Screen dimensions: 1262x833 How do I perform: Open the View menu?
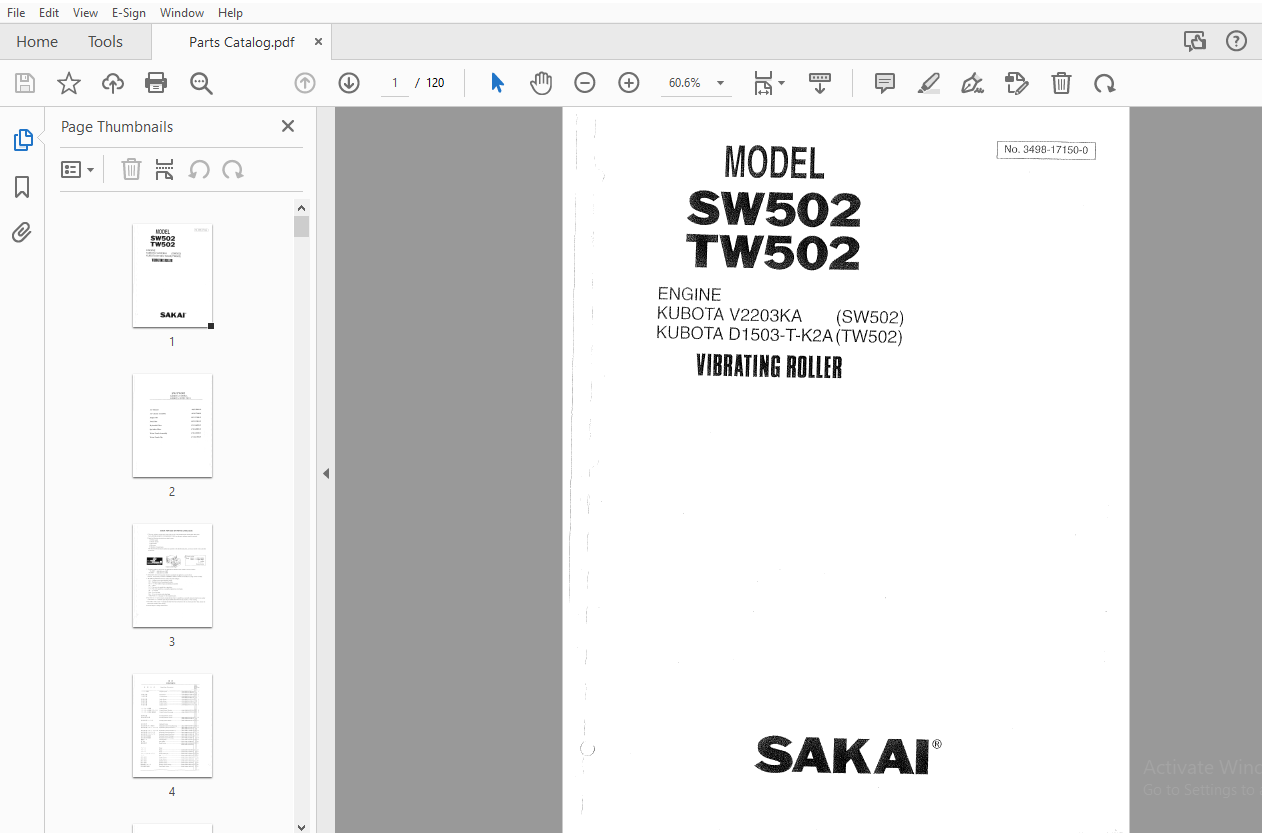85,13
